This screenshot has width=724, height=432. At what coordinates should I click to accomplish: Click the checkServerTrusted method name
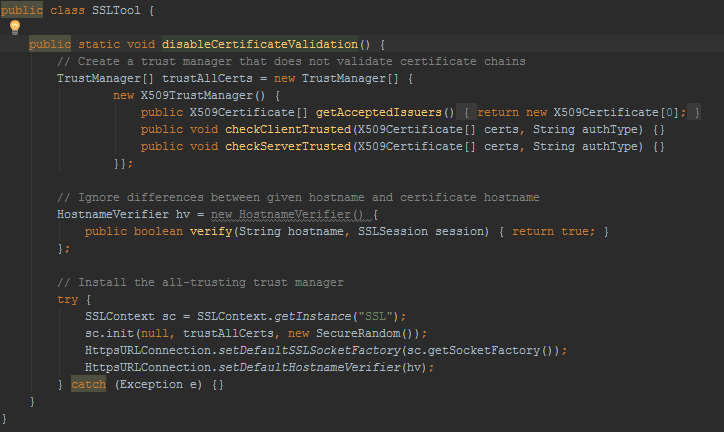288,146
